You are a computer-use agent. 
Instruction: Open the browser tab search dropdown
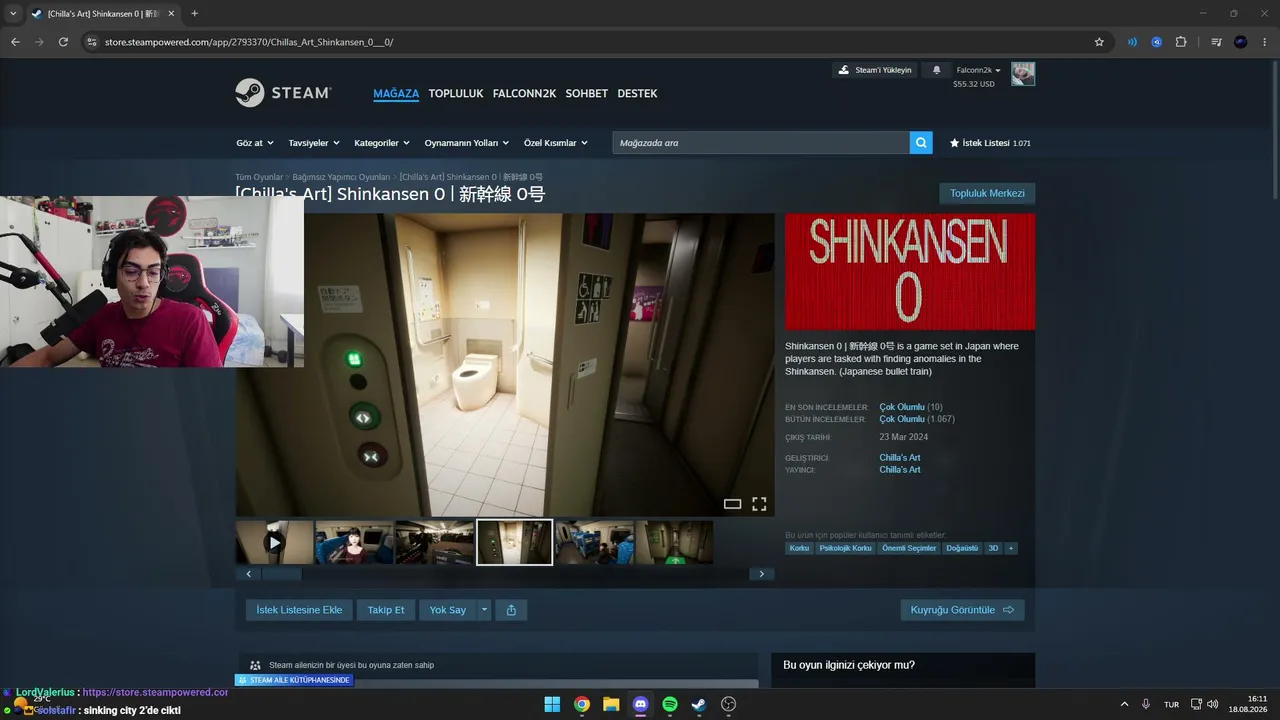(13, 14)
